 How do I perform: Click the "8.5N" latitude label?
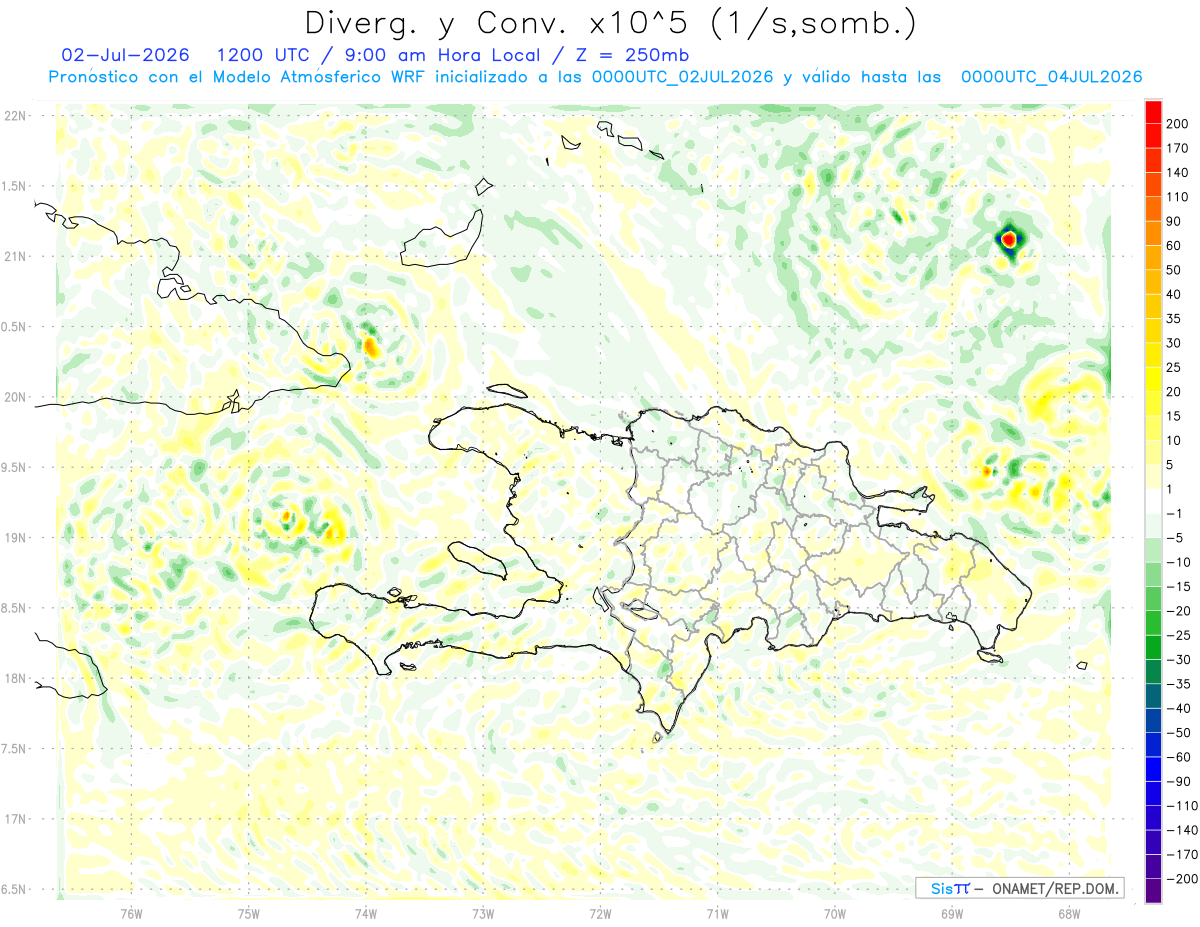coord(14,609)
